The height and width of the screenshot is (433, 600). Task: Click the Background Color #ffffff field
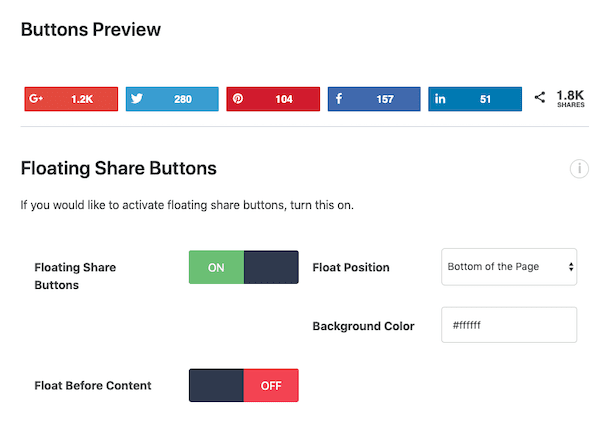click(509, 325)
